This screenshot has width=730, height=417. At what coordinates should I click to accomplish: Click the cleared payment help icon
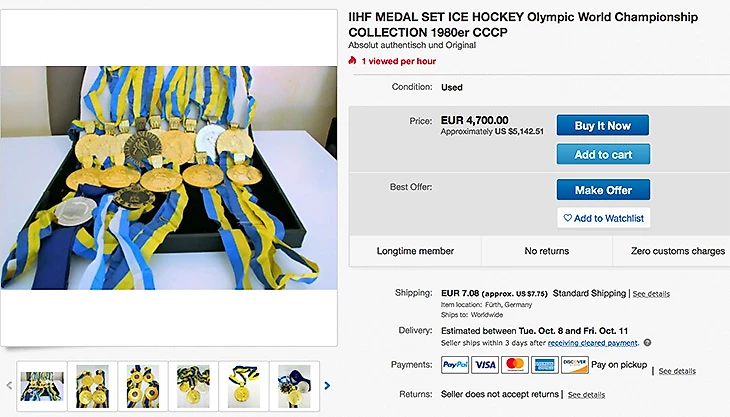tap(647, 343)
